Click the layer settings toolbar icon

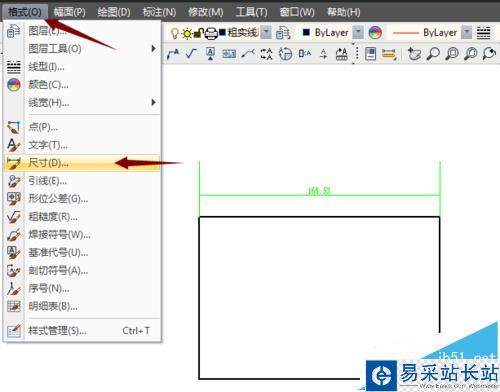[283, 33]
